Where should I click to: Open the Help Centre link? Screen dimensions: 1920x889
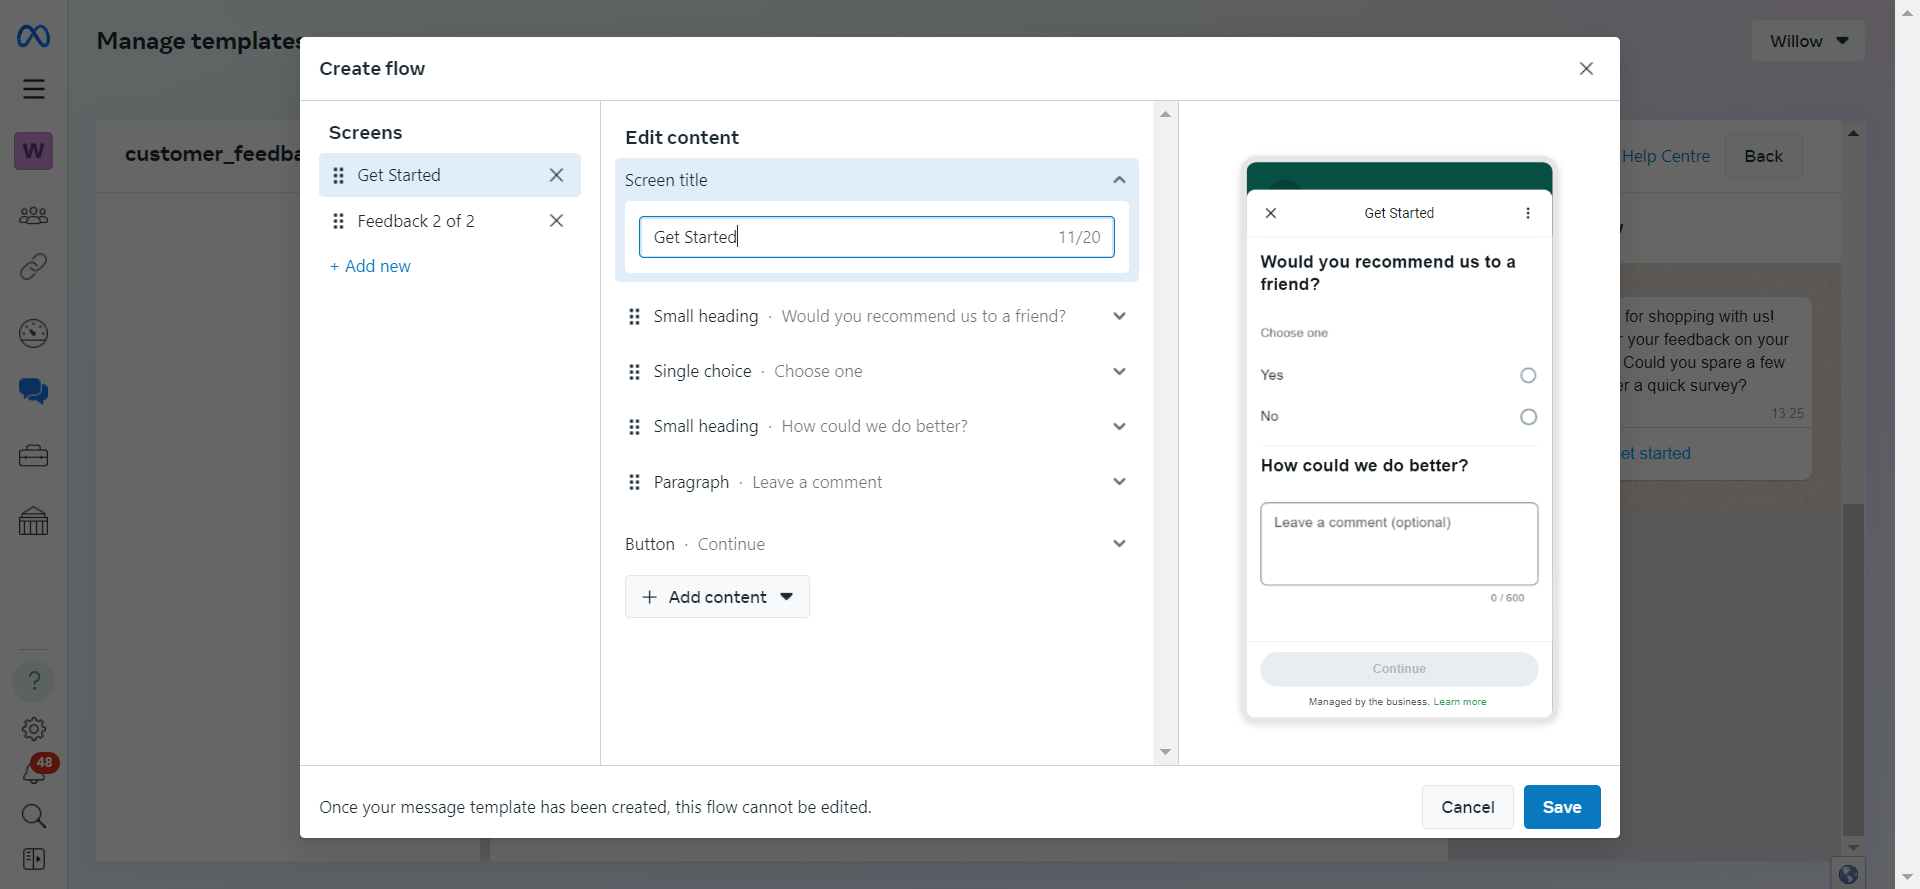[x=1666, y=156]
